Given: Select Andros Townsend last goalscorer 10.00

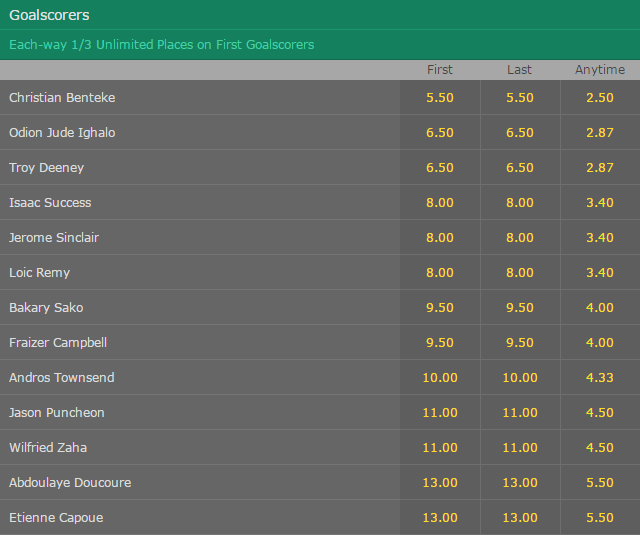Looking at the screenshot, I should (x=520, y=377).
